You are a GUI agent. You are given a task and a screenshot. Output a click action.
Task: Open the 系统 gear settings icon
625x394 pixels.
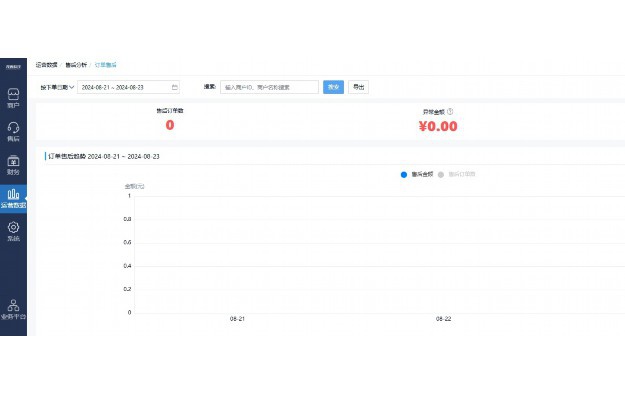click(x=13, y=232)
